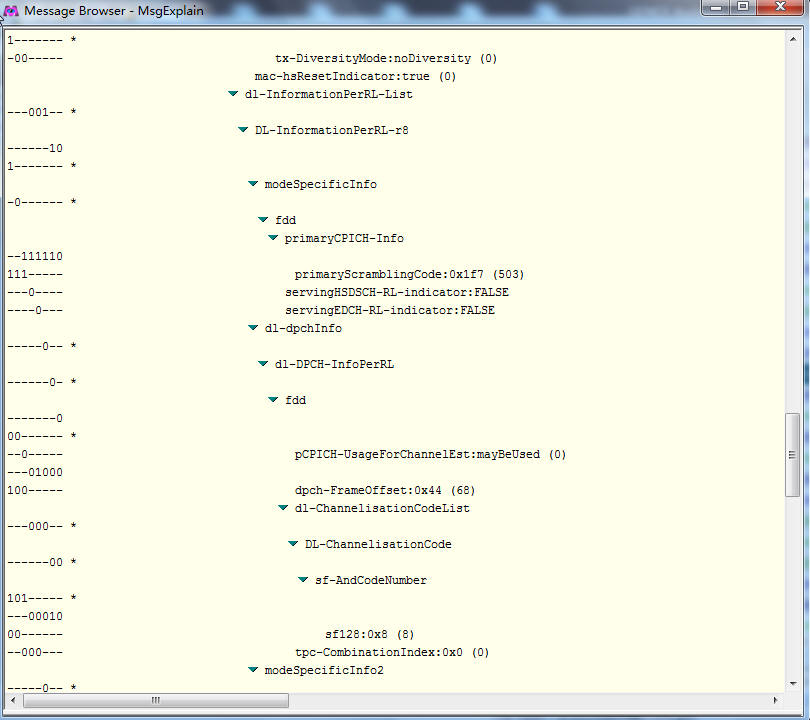Click the sf-AndCodeNumber label

point(371,581)
